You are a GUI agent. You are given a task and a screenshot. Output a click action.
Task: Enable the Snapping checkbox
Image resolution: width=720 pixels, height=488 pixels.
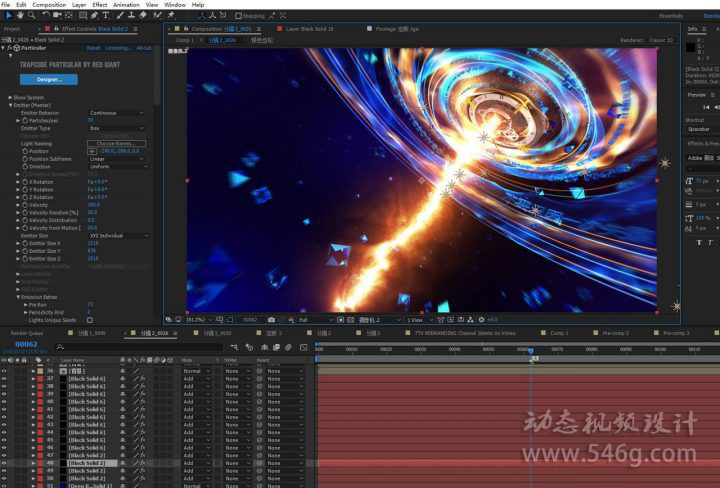pos(238,15)
